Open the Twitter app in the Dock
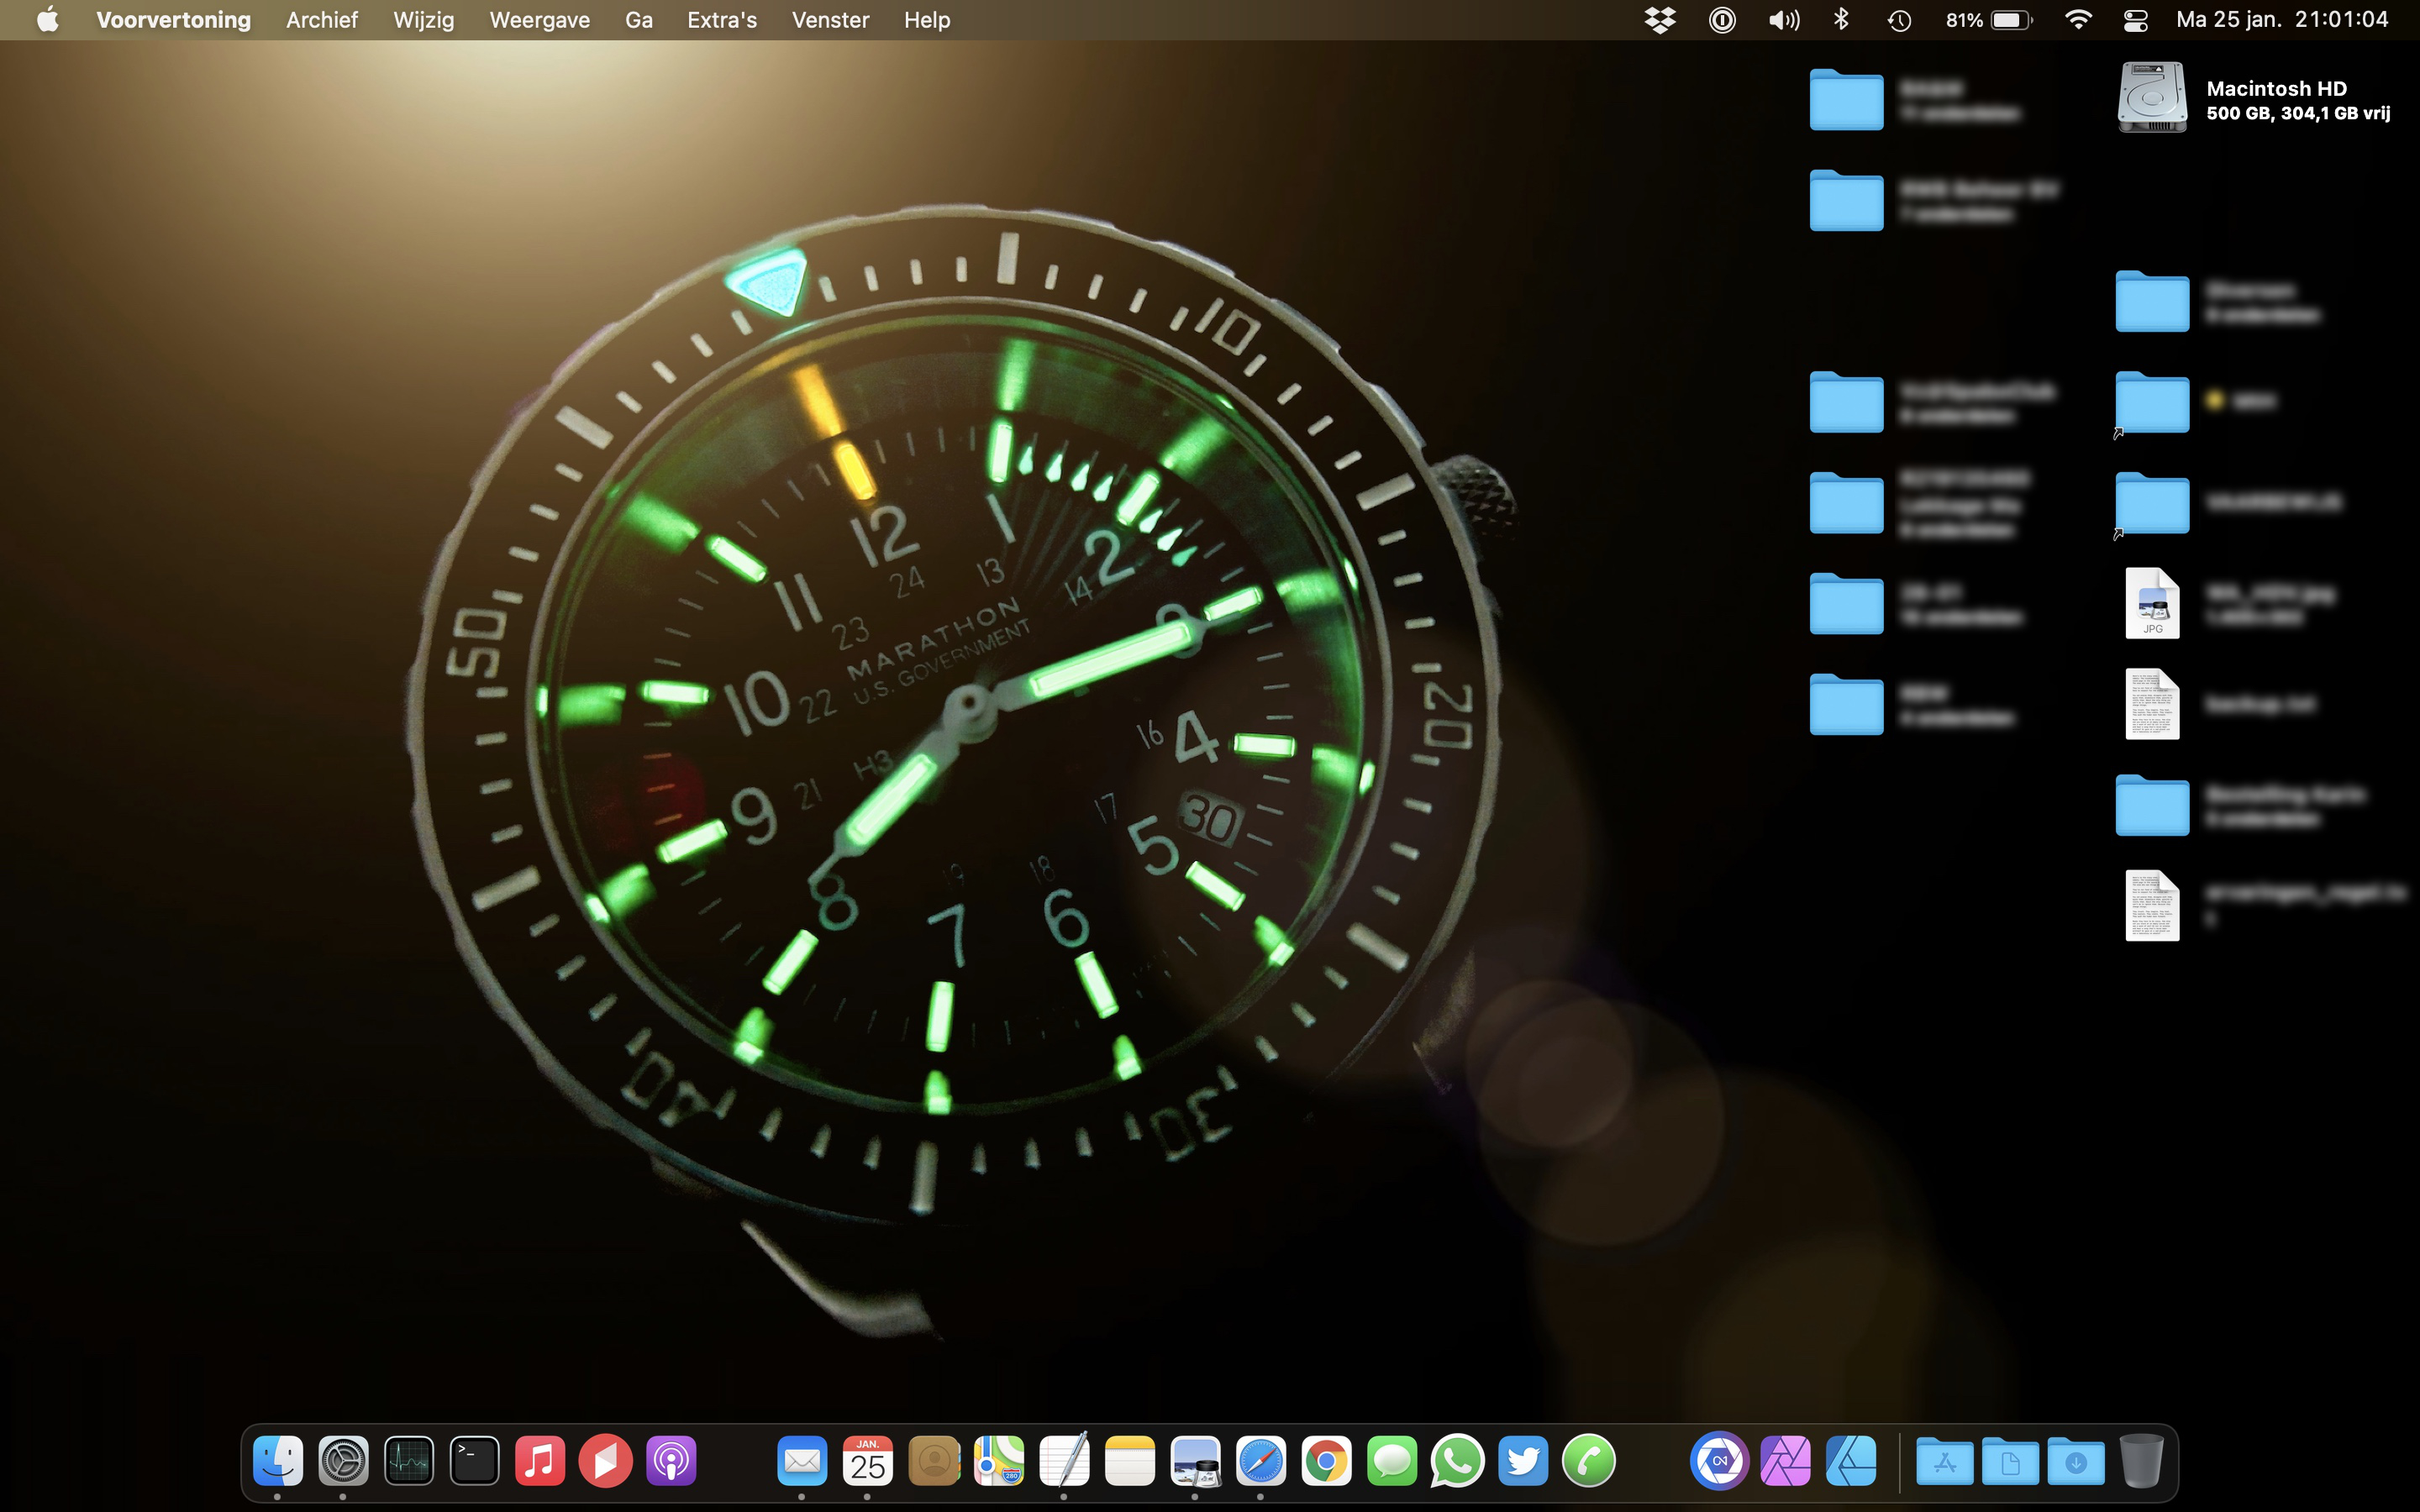 pyautogui.click(x=1523, y=1461)
